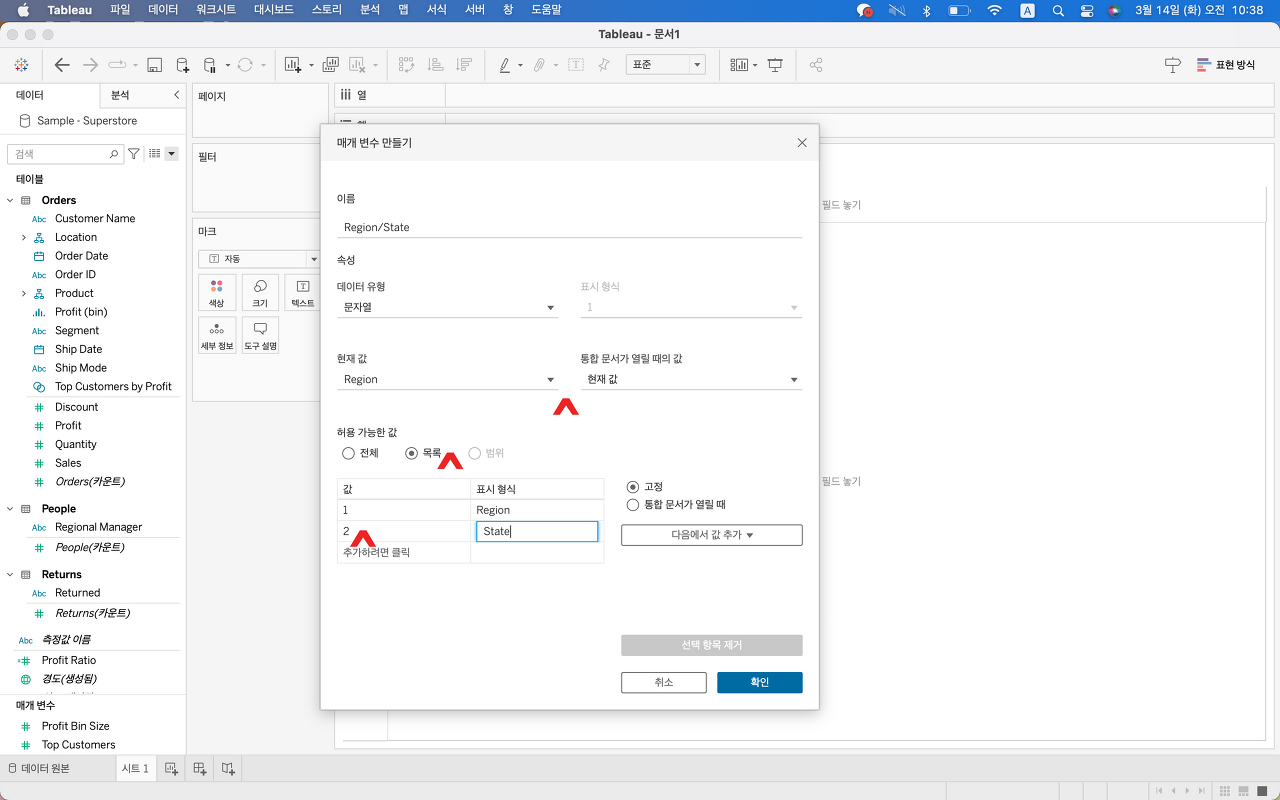
Task: Click the fix axes pin icon
Action: click(x=603, y=65)
